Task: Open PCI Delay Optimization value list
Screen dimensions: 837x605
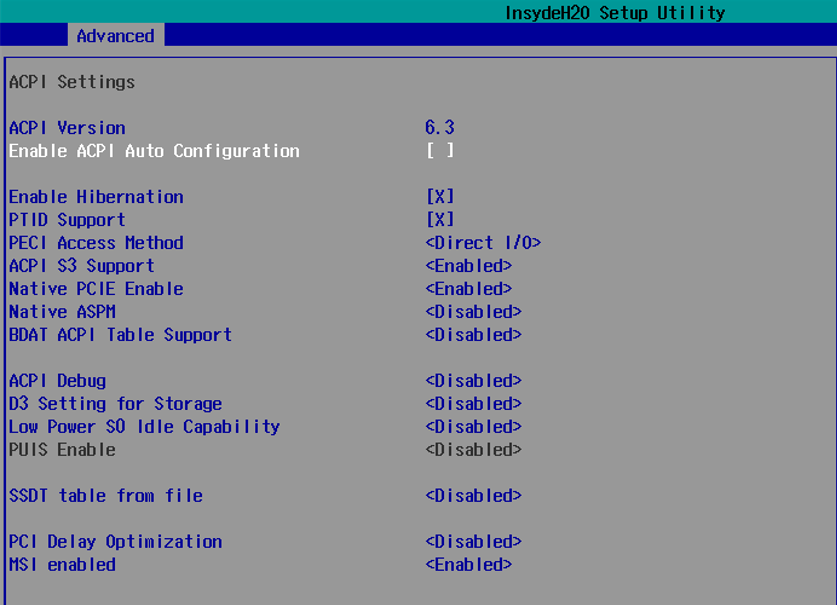Action: pyautogui.click(x=473, y=541)
